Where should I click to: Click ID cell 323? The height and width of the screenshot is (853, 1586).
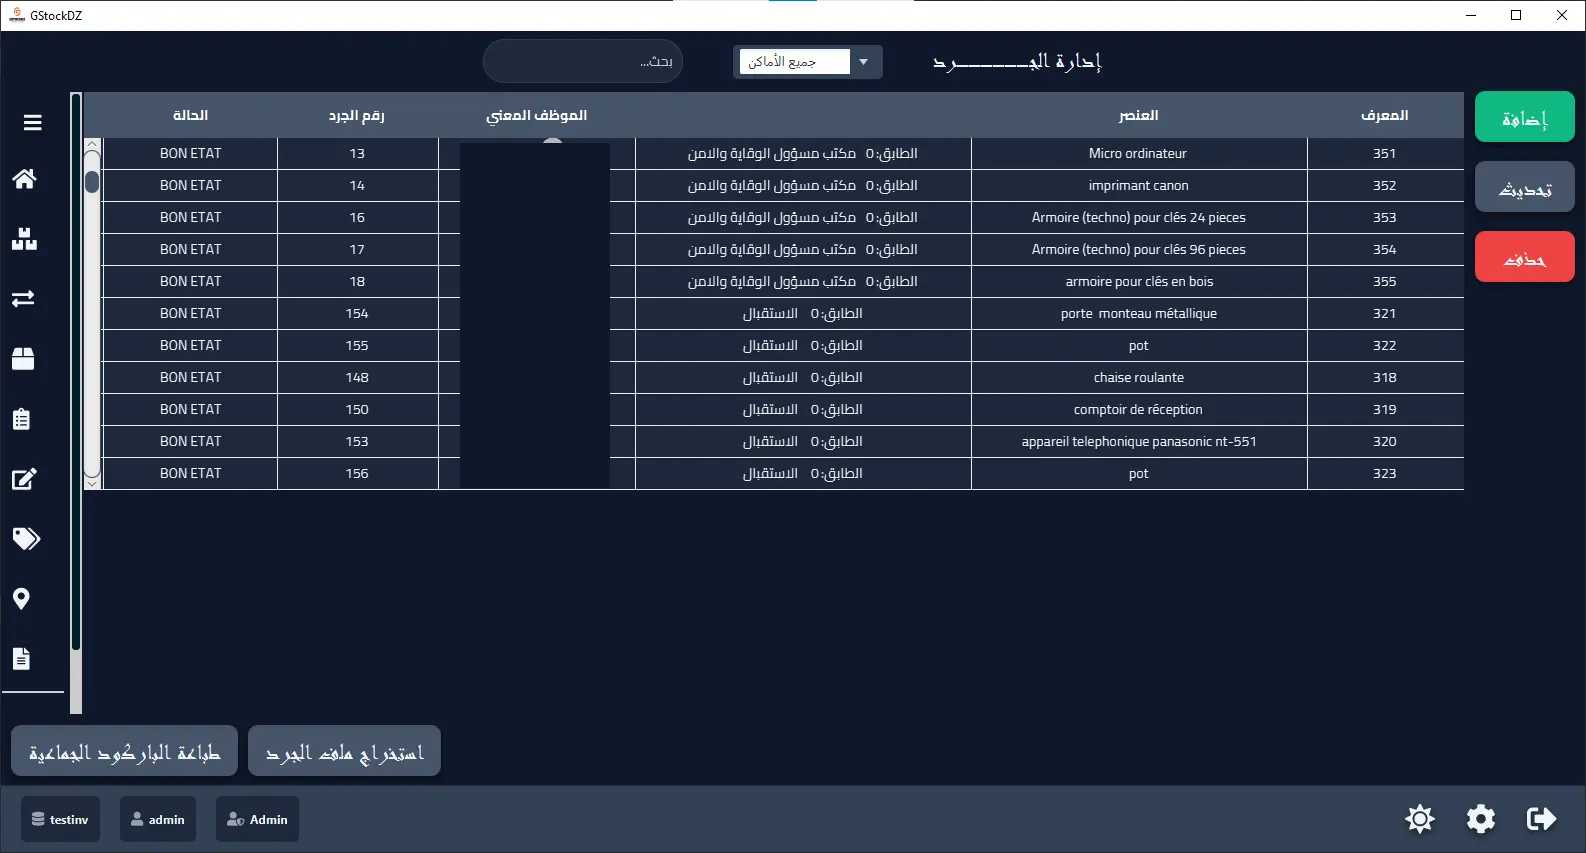[1385, 473]
